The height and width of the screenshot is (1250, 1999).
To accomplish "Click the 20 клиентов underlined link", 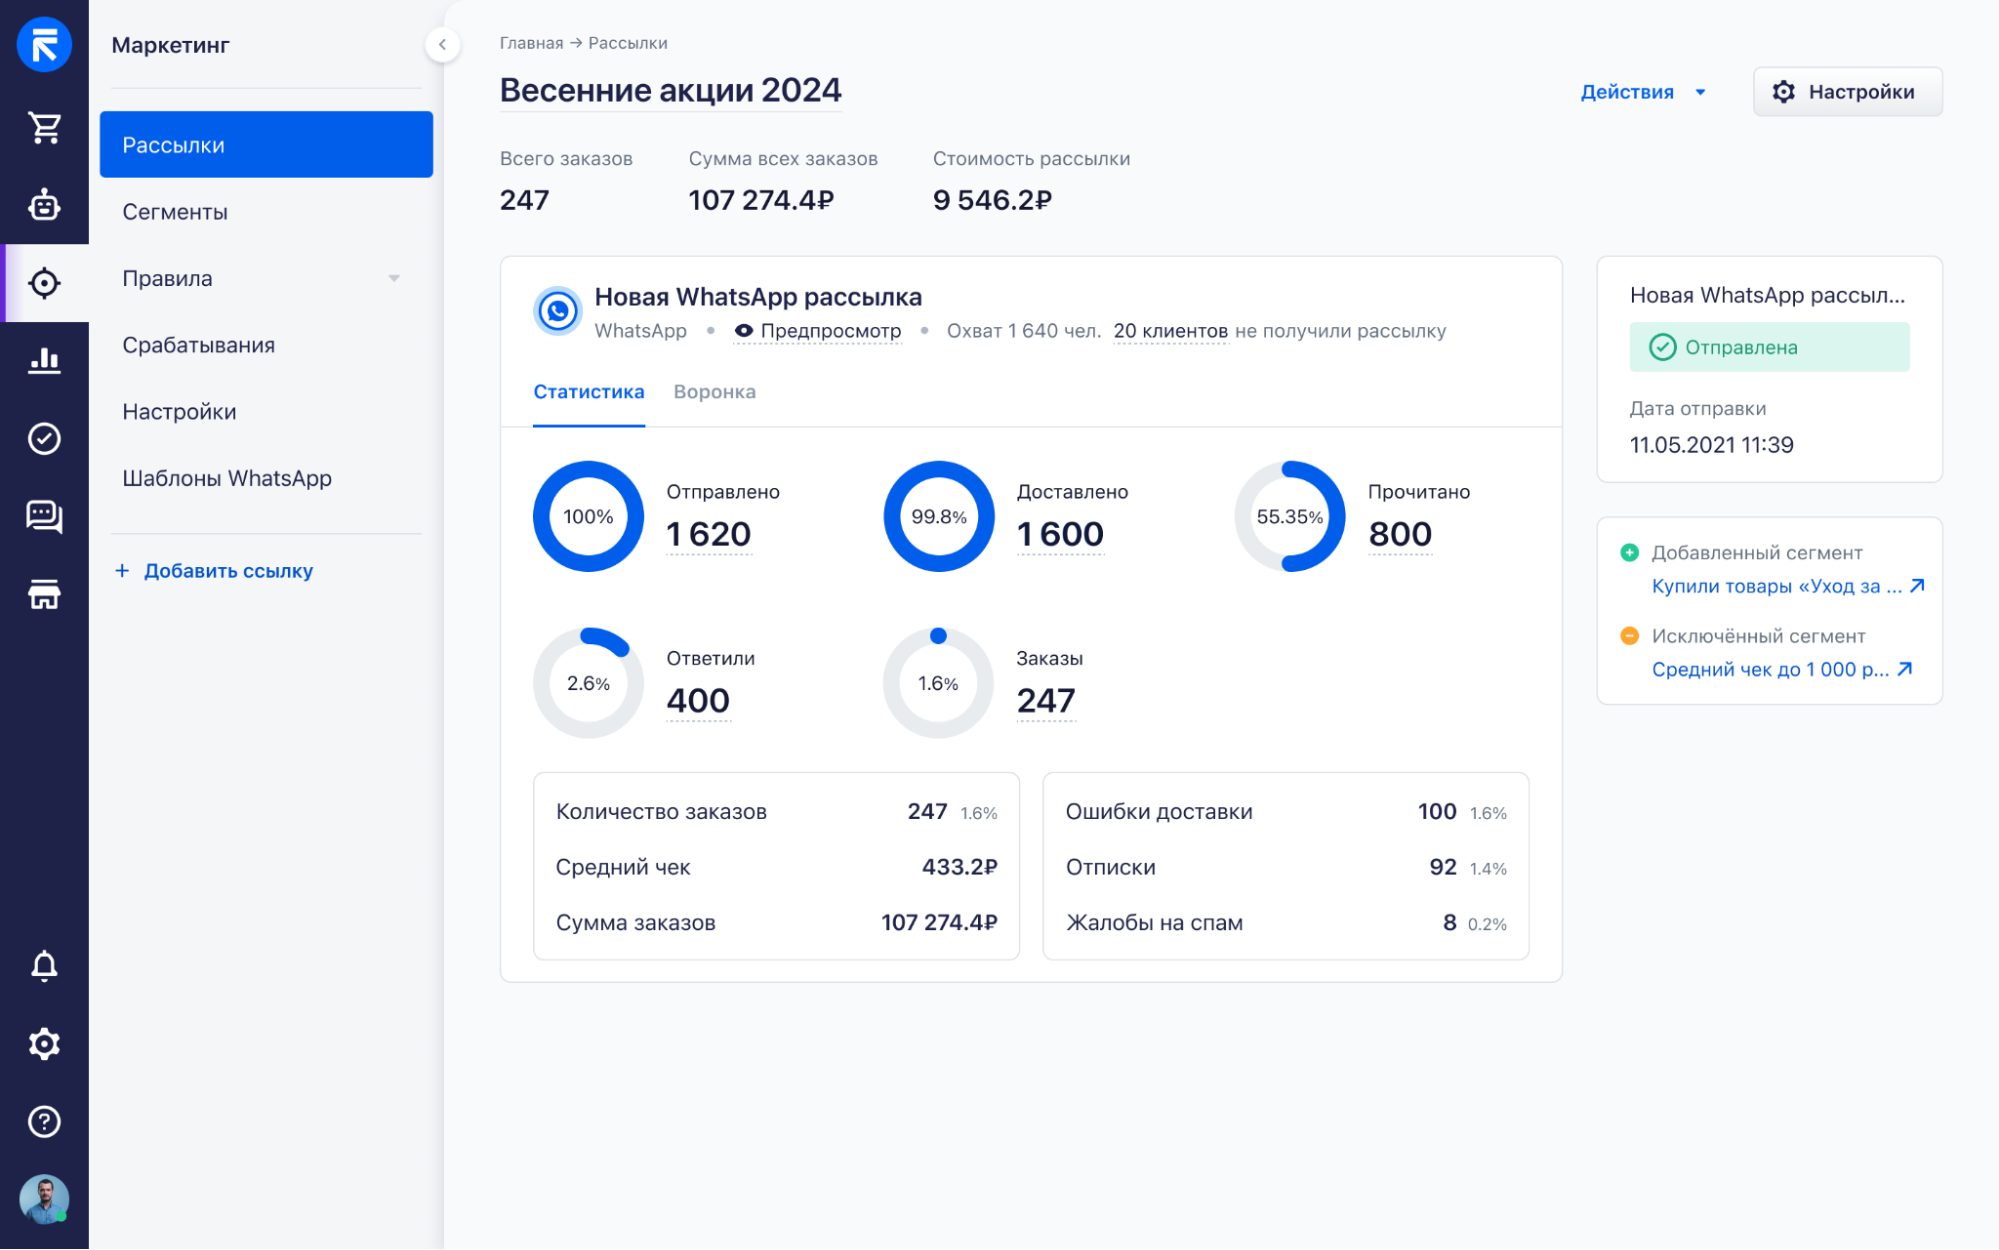I will pyautogui.click(x=1170, y=331).
